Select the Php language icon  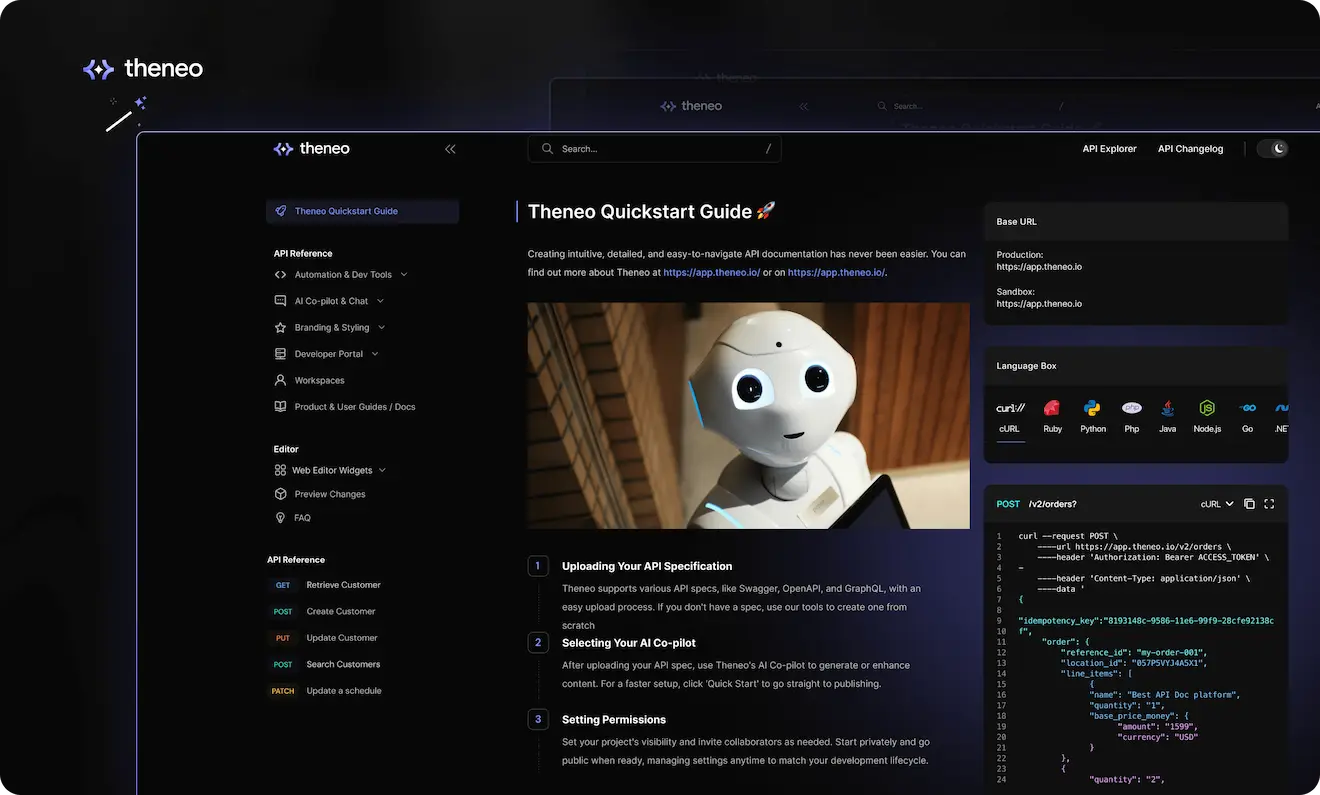[1131, 408]
